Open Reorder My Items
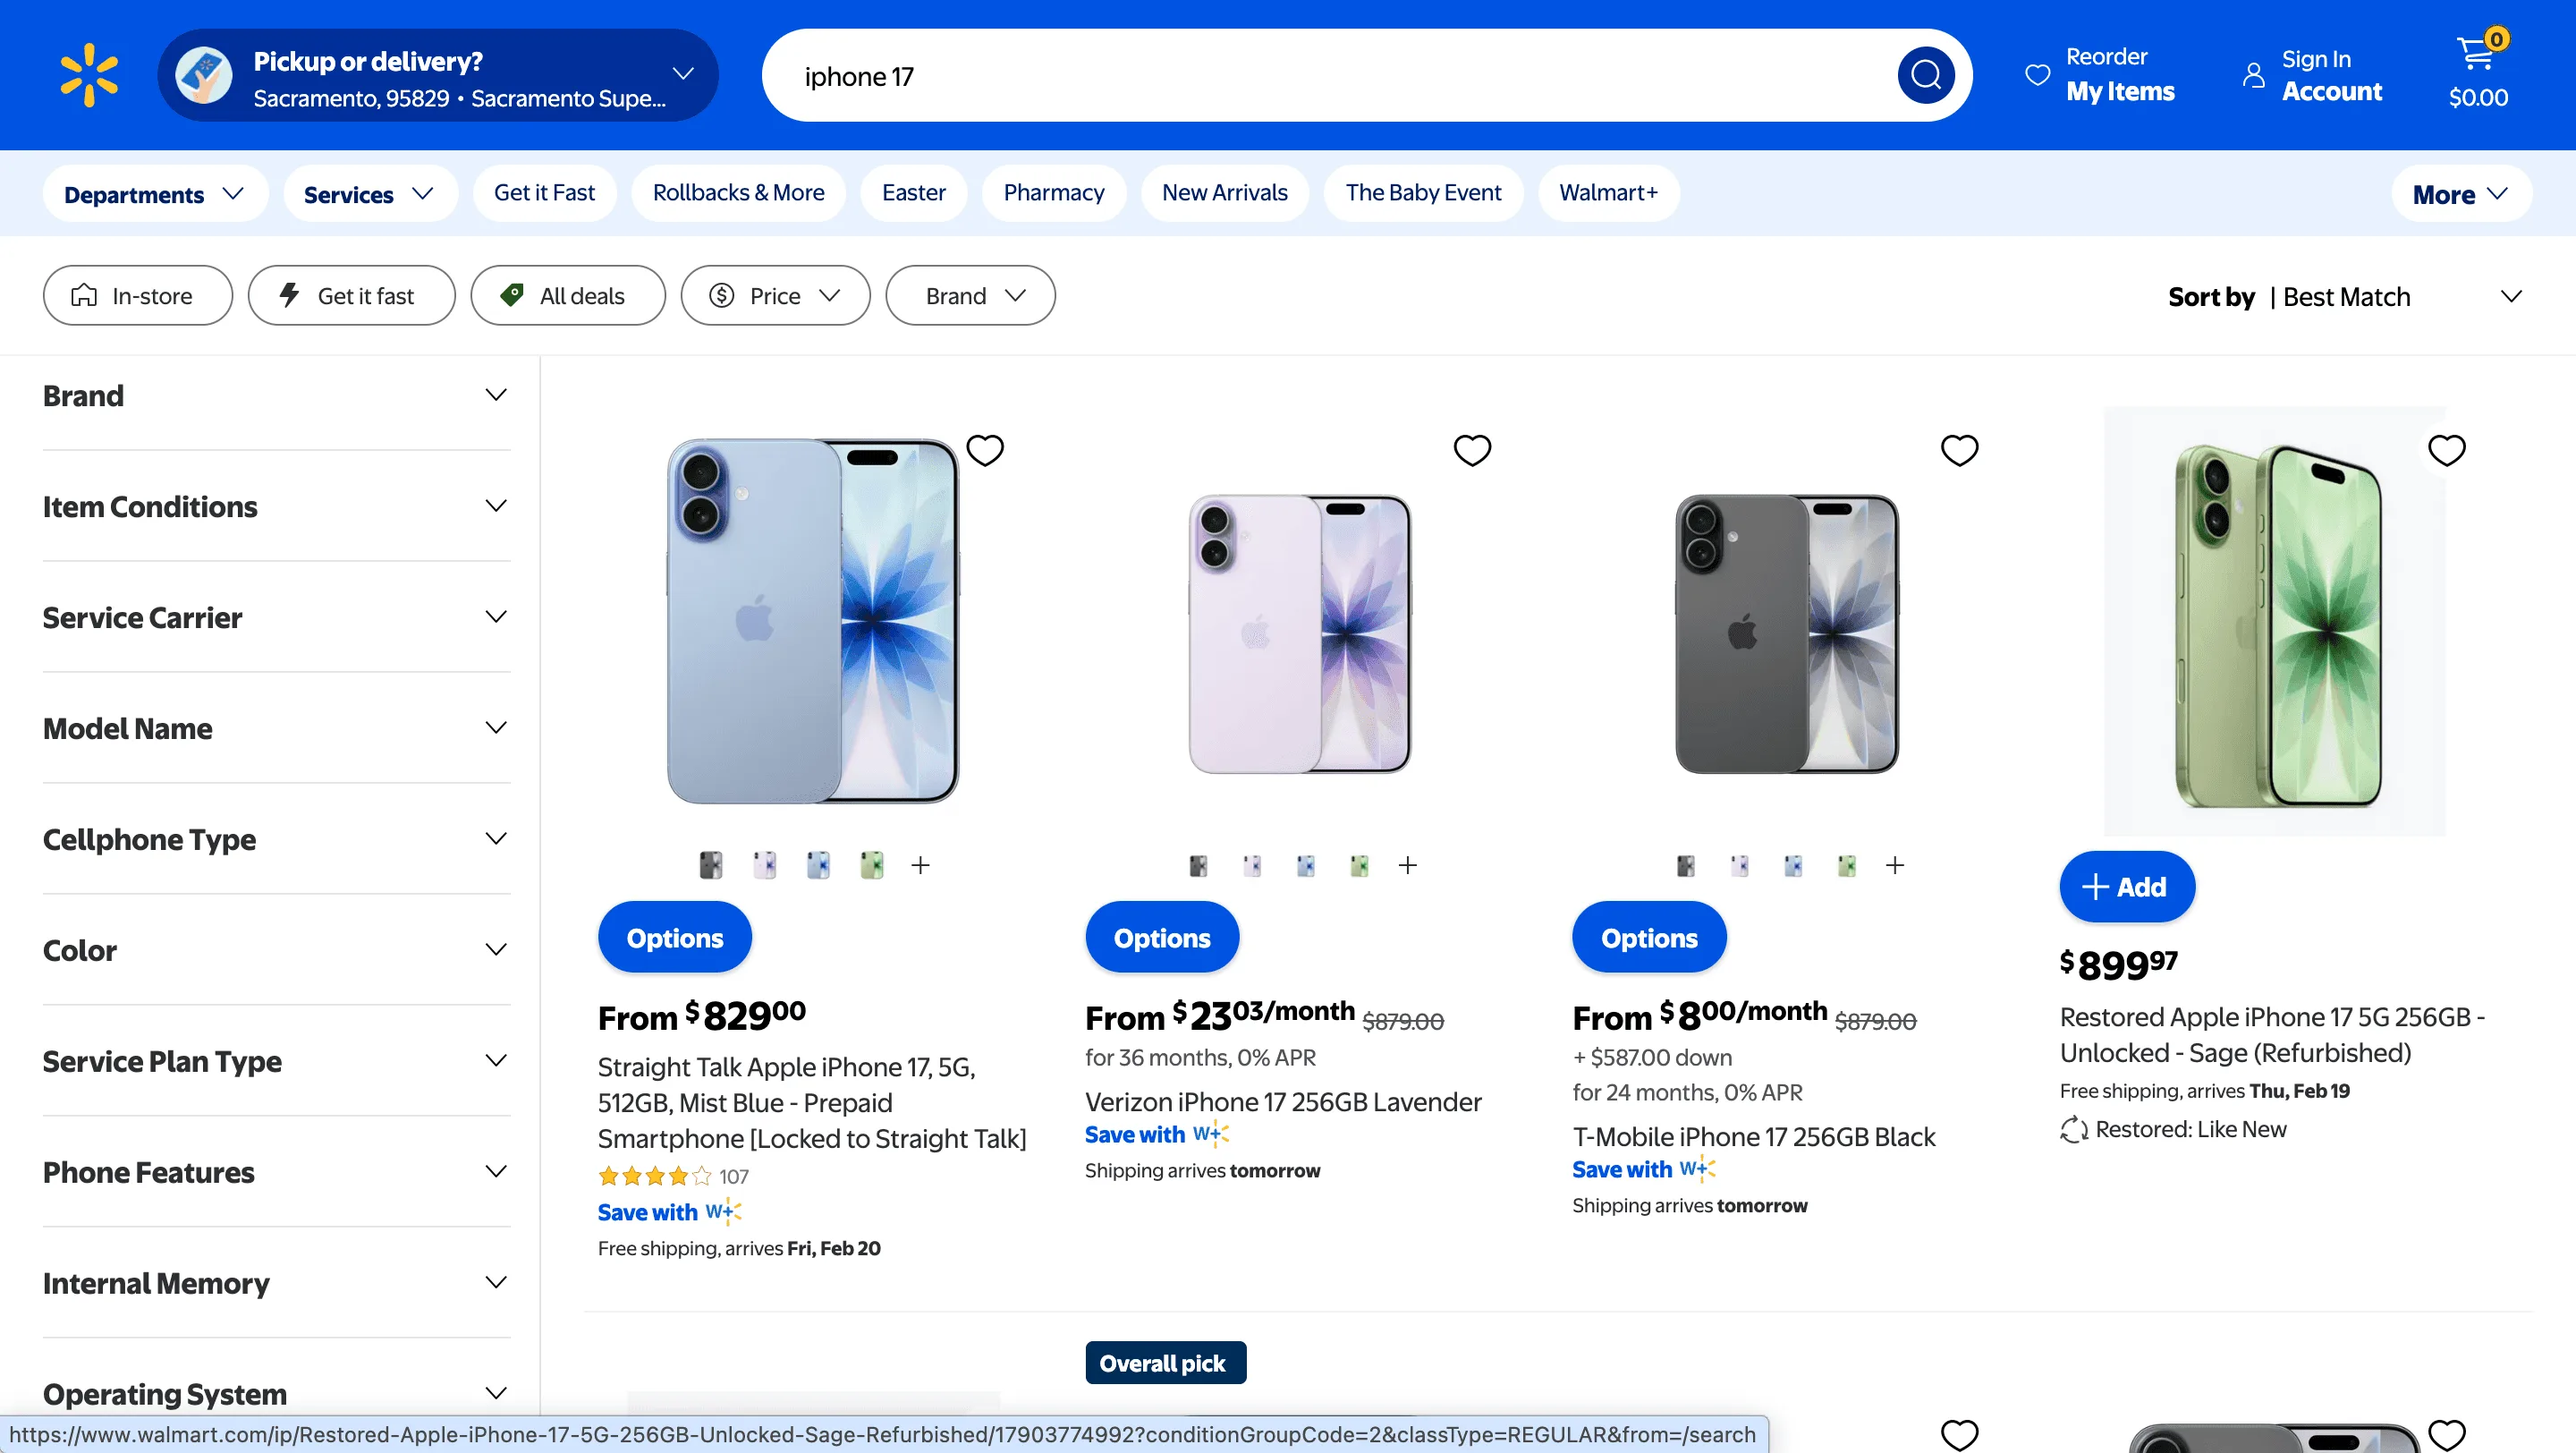Screen dimensions: 2576x1453 tap(2100, 74)
